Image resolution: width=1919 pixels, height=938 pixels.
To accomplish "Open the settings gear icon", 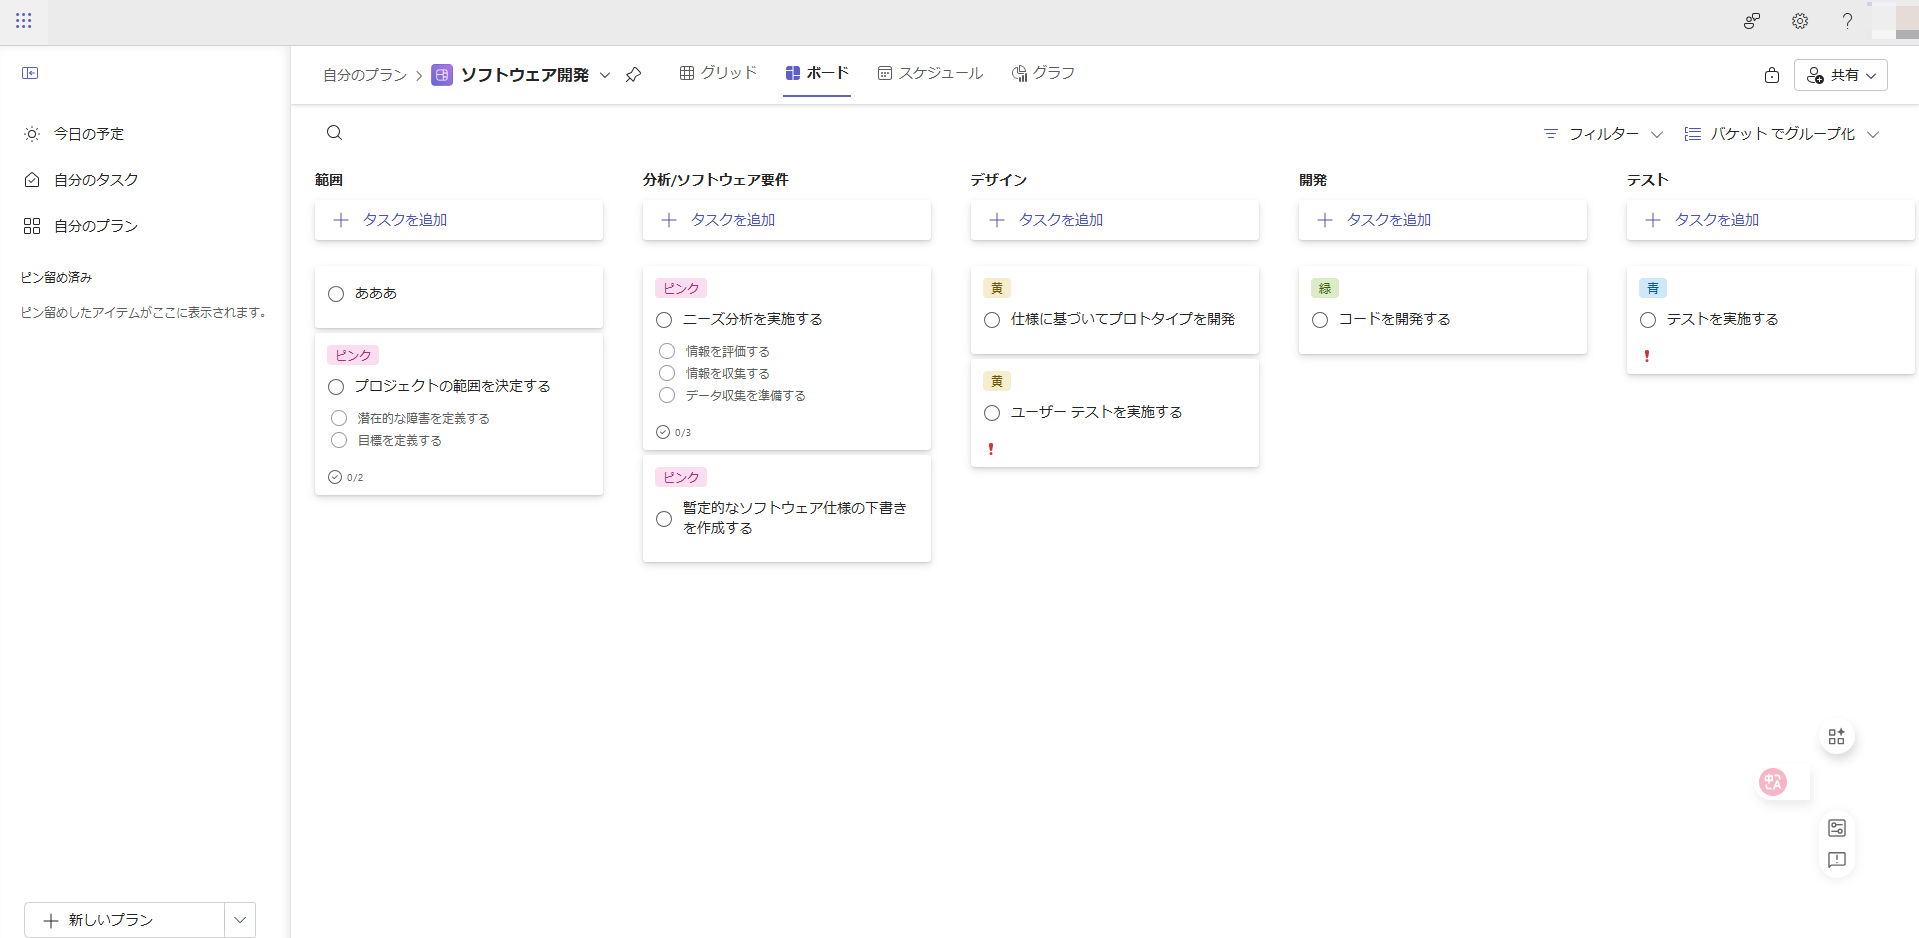I will (1799, 21).
